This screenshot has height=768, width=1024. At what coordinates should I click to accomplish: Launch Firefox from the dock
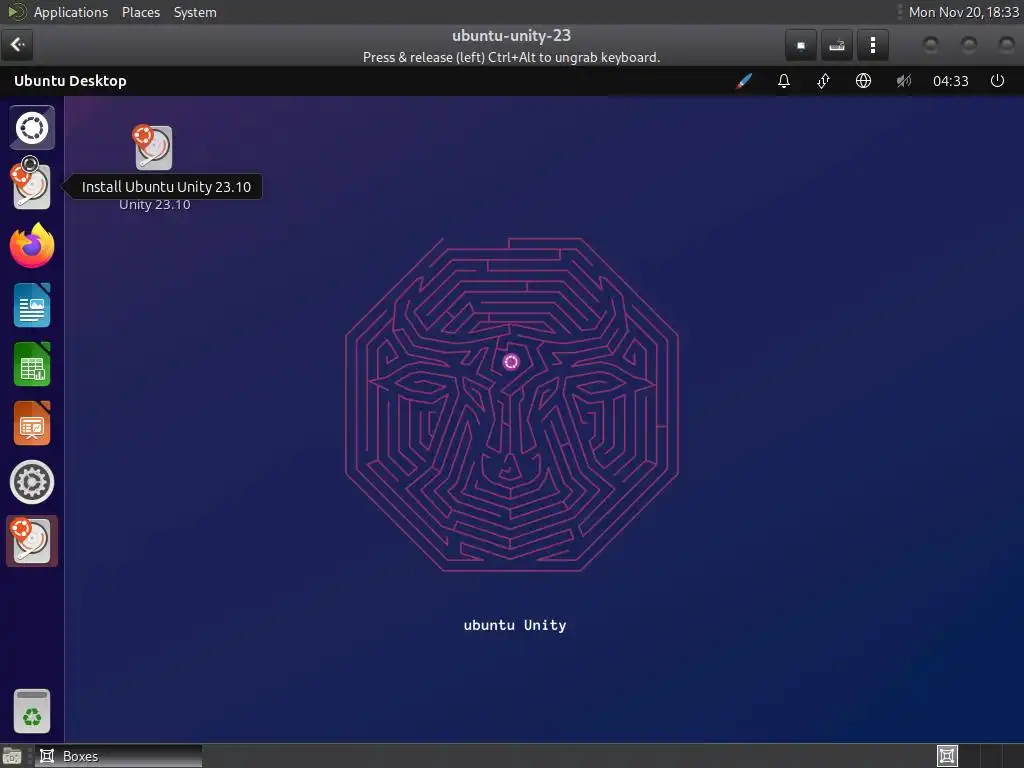tap(31, 246)
